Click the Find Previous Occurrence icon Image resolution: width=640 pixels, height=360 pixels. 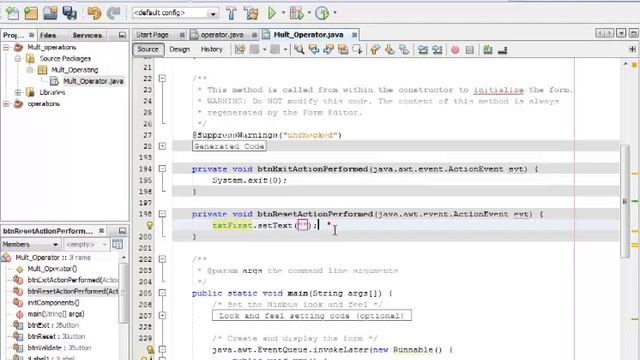pos(314,50)
